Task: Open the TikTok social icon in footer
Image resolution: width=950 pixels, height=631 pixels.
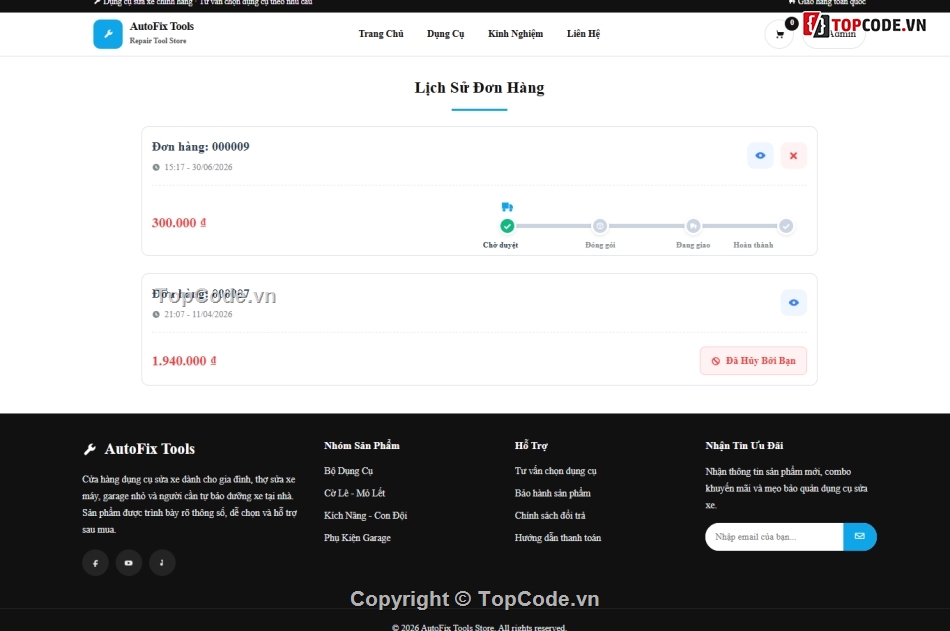Action: (x=162, y=563)
